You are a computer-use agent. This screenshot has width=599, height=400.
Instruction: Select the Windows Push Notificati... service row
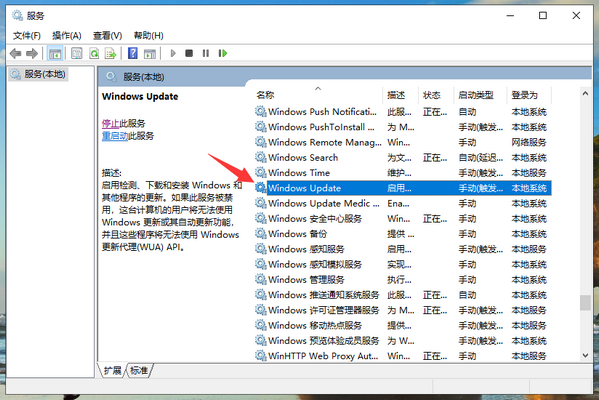pyautogui.click(x=403, y=112)
